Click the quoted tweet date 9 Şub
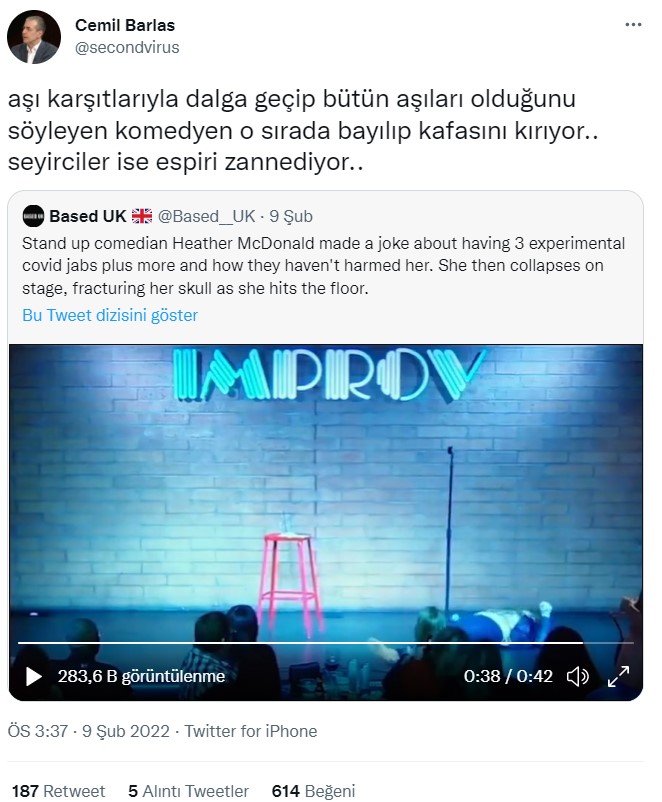The width and height of the screenshot is (662, 802). click(x=291, y=216)
